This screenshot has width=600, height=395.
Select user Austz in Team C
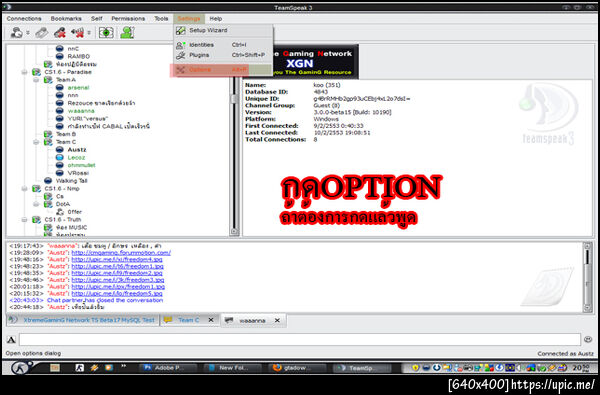coord(77,150)
